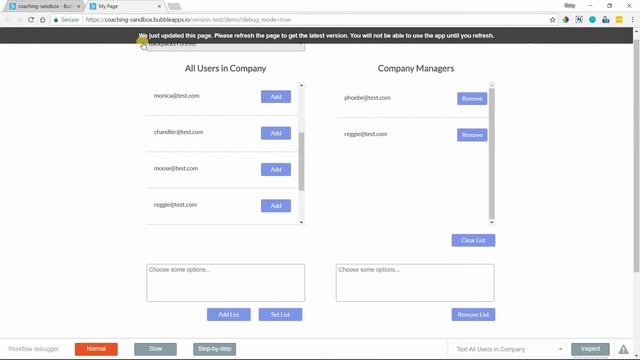Click the Set List button
The width and height of the screenshot is (640, 360).
point(280,315)
